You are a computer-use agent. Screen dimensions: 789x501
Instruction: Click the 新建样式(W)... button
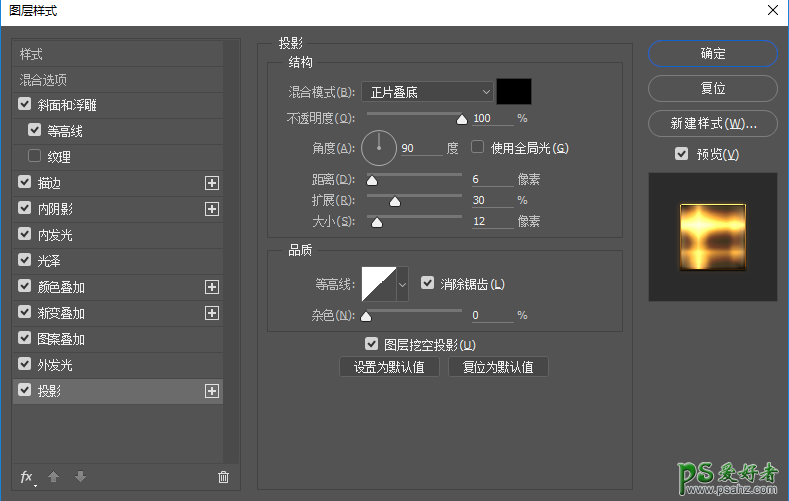(x=712, y=124)
